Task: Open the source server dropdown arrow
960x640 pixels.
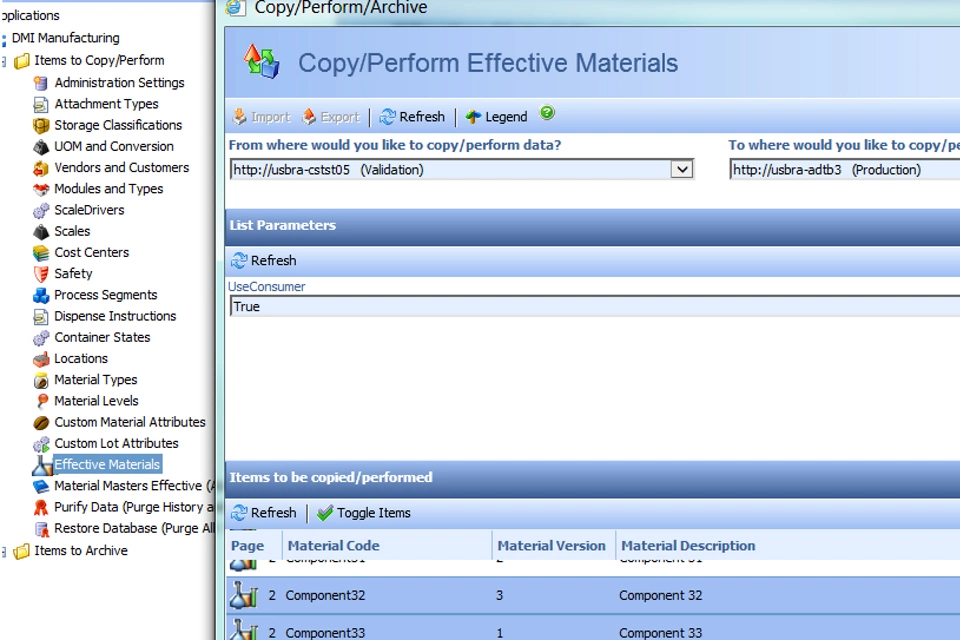Action: [681, 169]
